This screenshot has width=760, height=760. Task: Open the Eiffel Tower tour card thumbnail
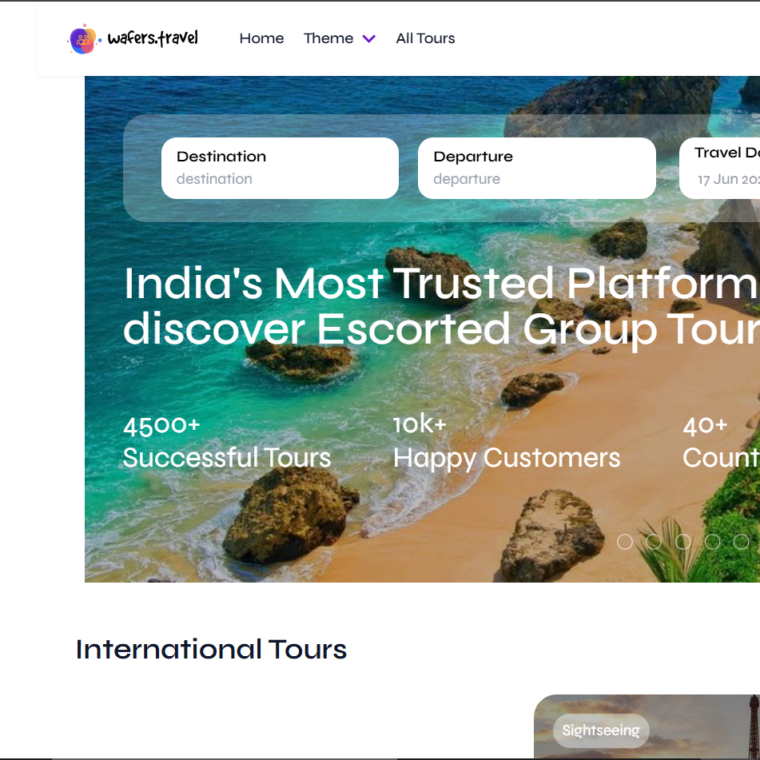647,727
